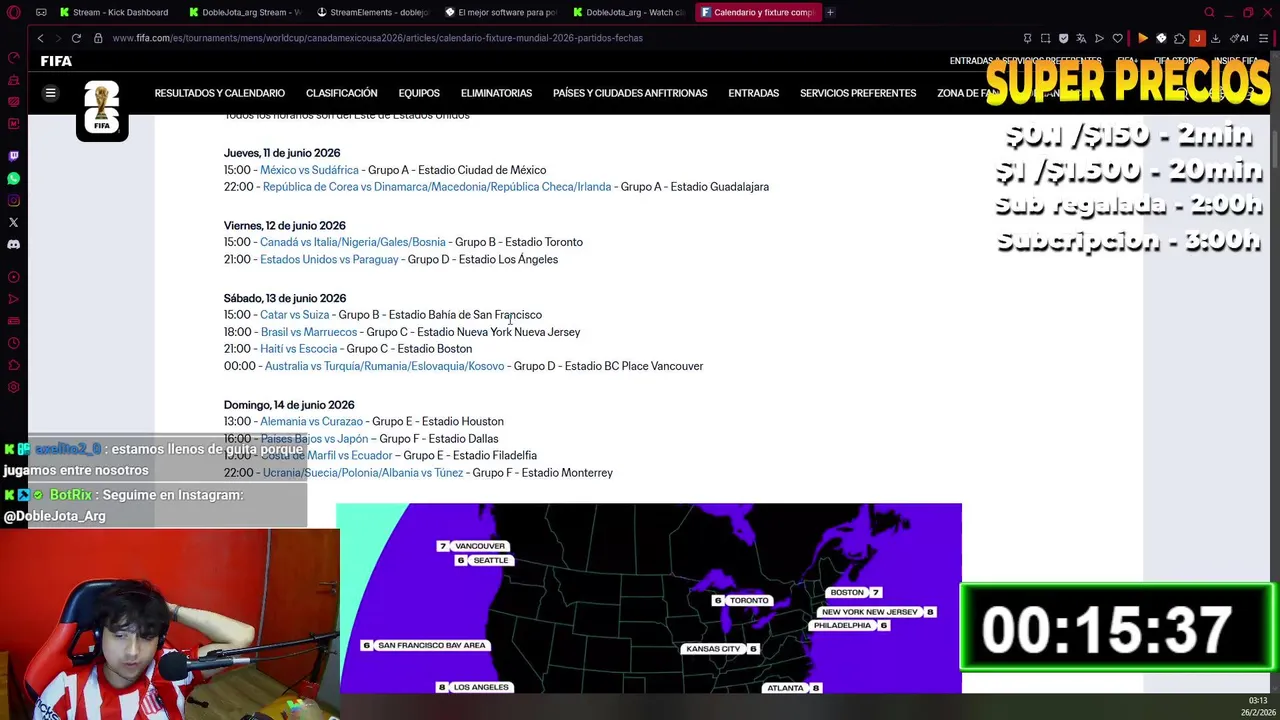Click the World Cup 2026 trophy logo

102,109
